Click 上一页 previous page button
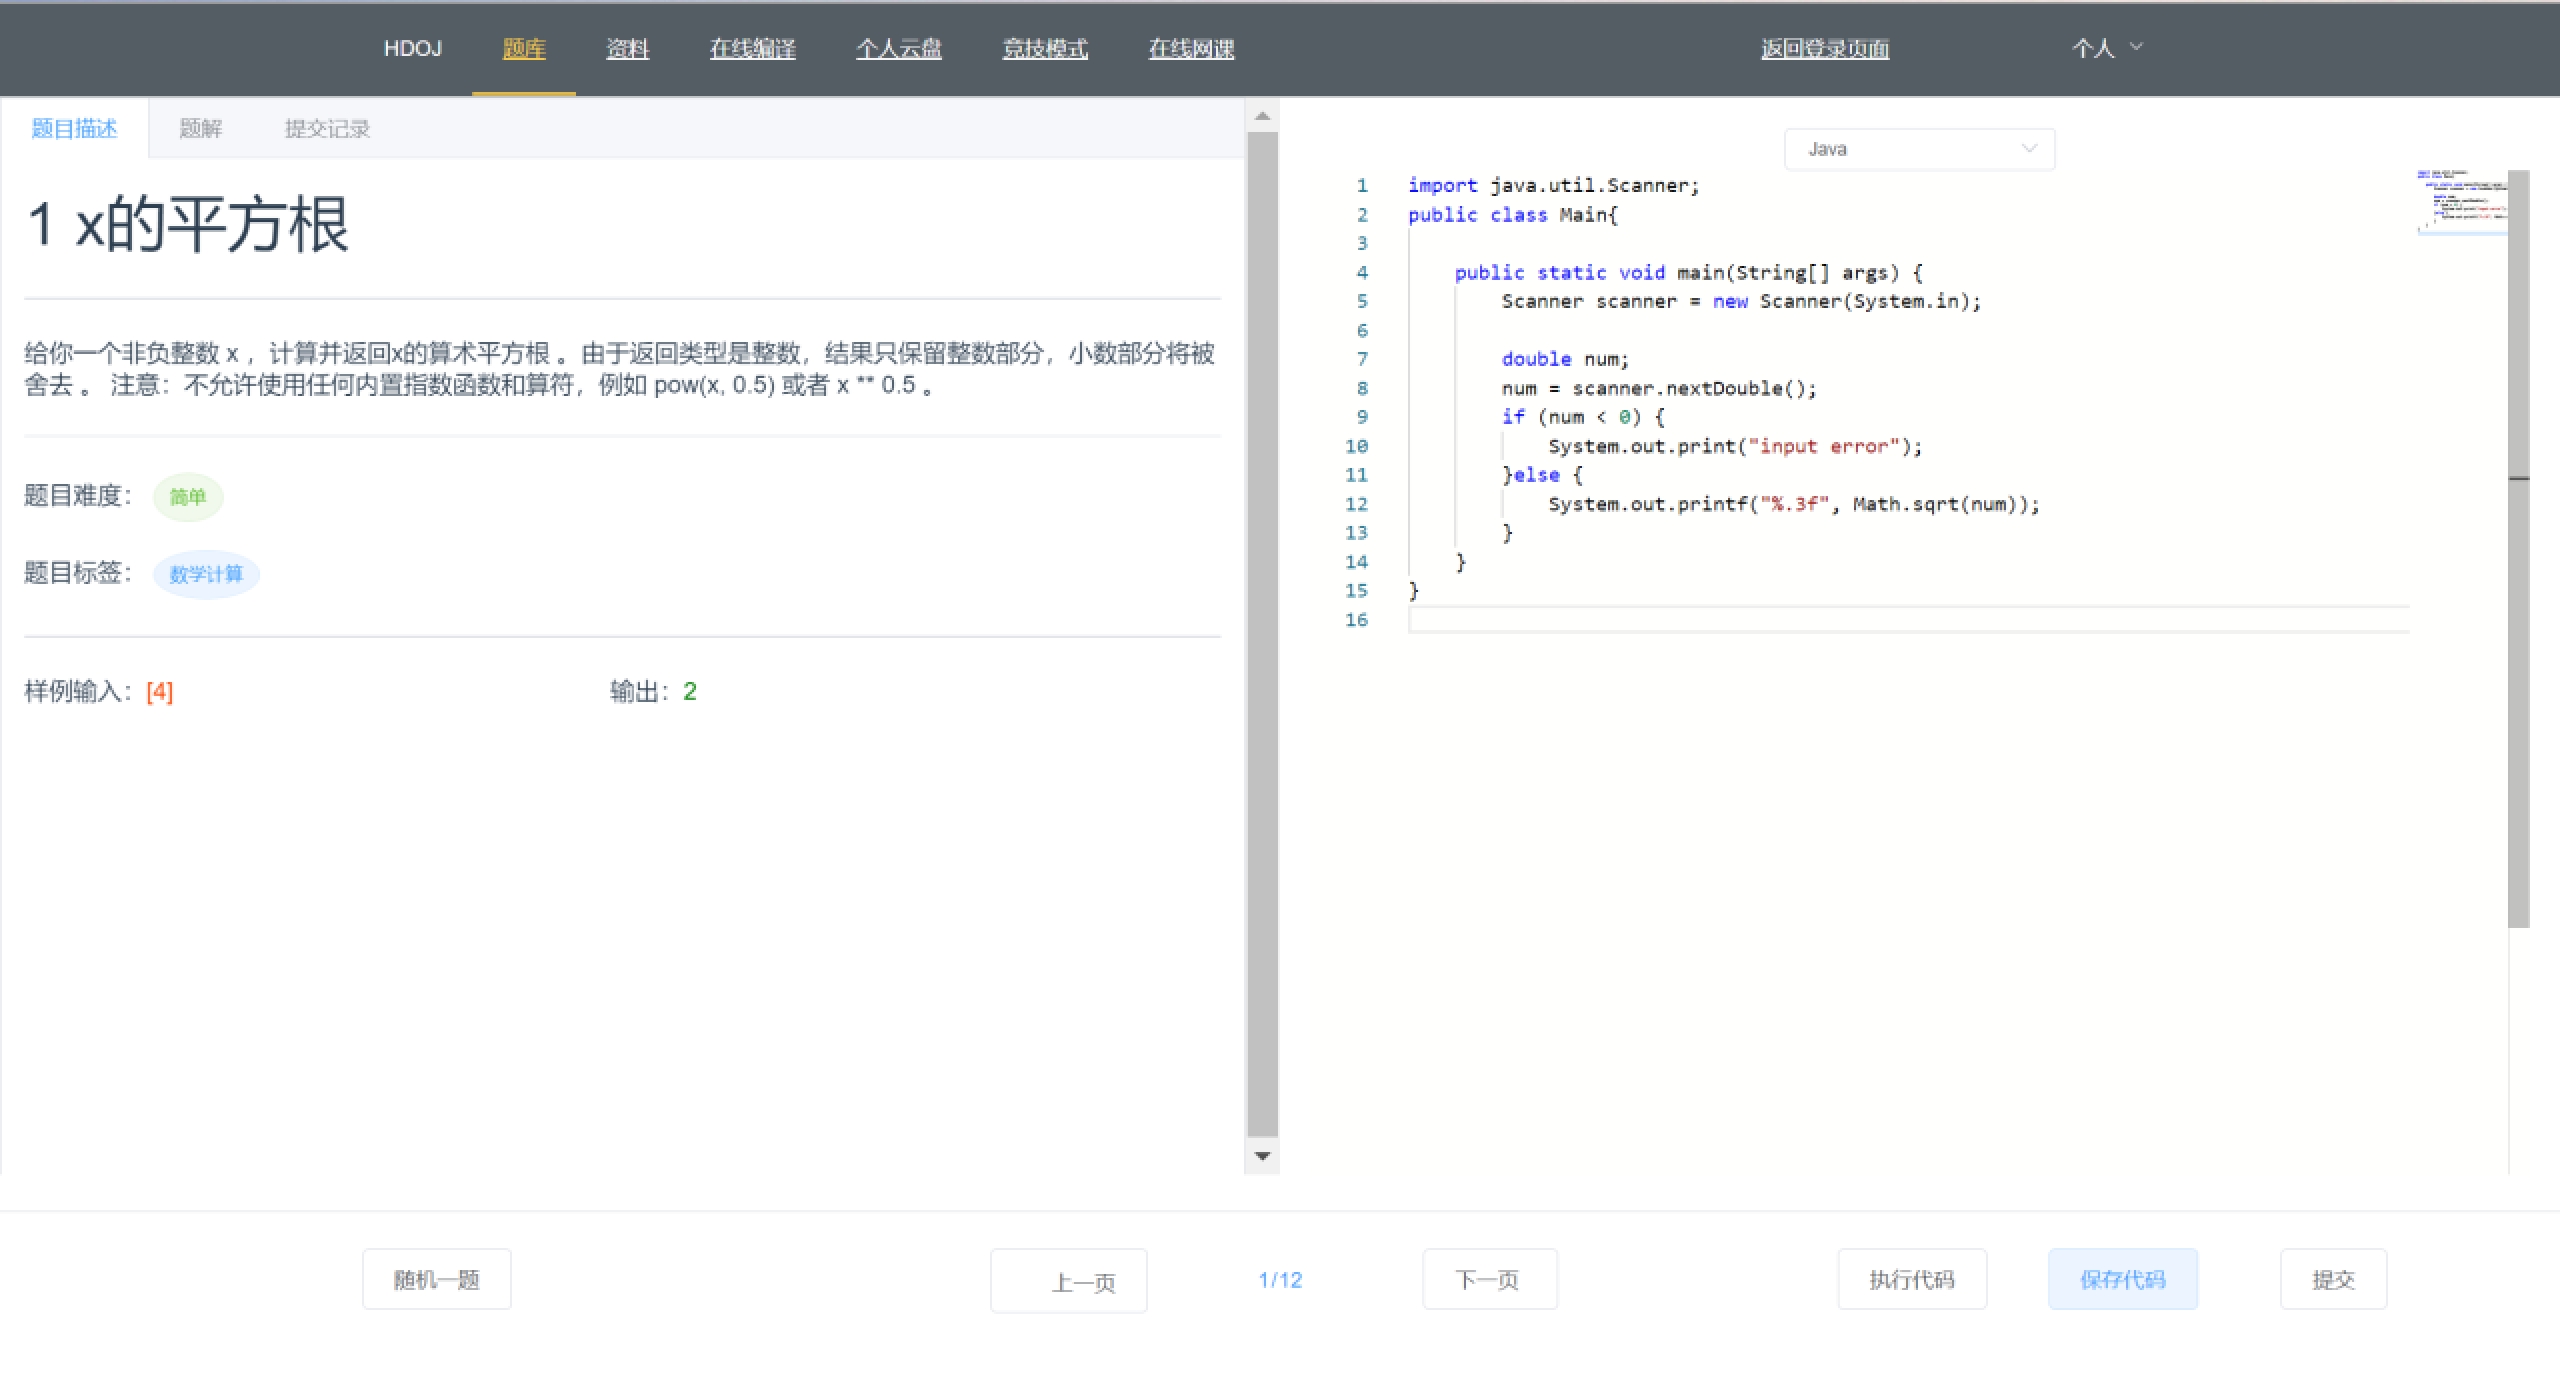Image resolution: width=2560 pixels, height=1398 pixels. coord(1068,1281)
